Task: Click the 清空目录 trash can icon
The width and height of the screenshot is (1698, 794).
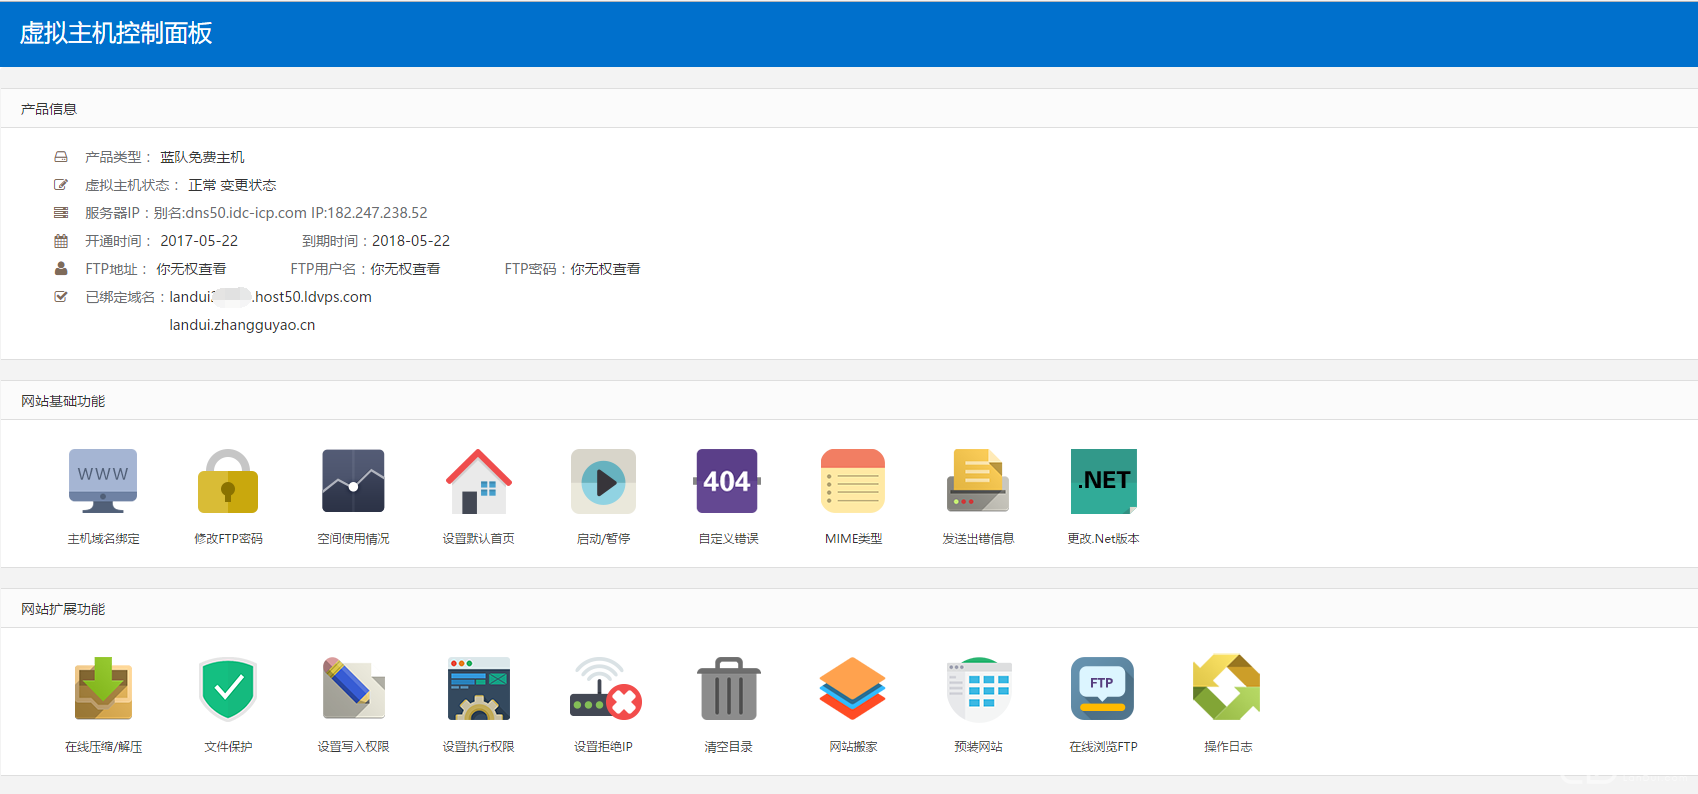Action: point(728,689)
